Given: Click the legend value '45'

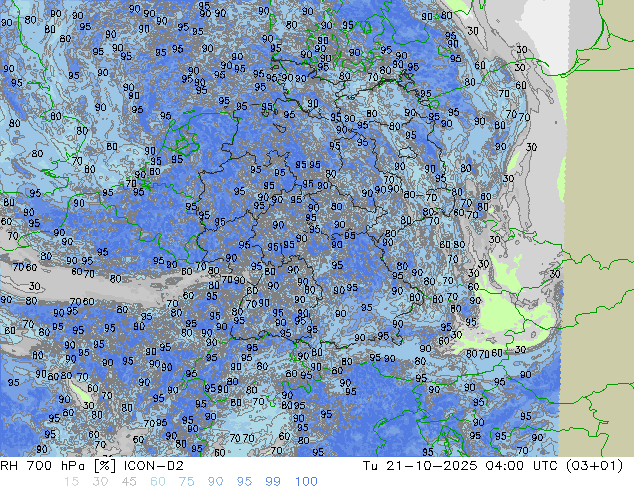Looking at the screenshot, I should [x=129, y=482].
